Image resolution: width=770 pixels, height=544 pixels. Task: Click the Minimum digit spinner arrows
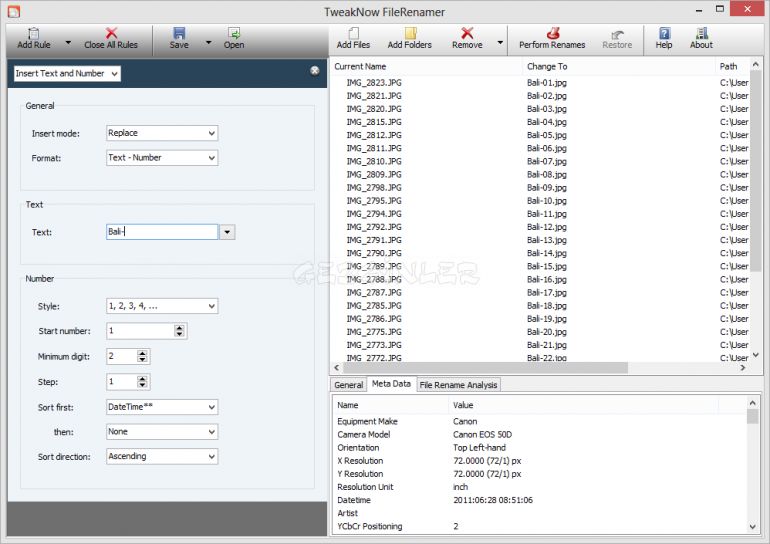[x=142, y=356]
